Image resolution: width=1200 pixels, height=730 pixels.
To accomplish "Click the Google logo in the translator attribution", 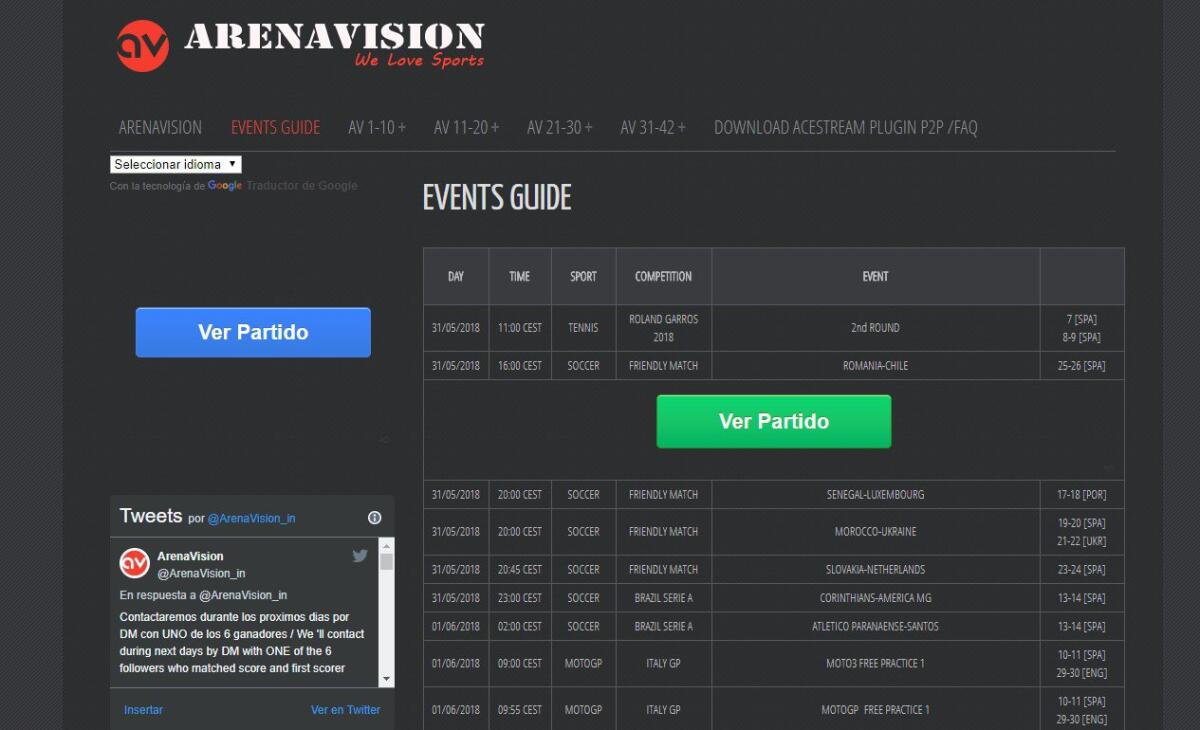I will point(224,185).
